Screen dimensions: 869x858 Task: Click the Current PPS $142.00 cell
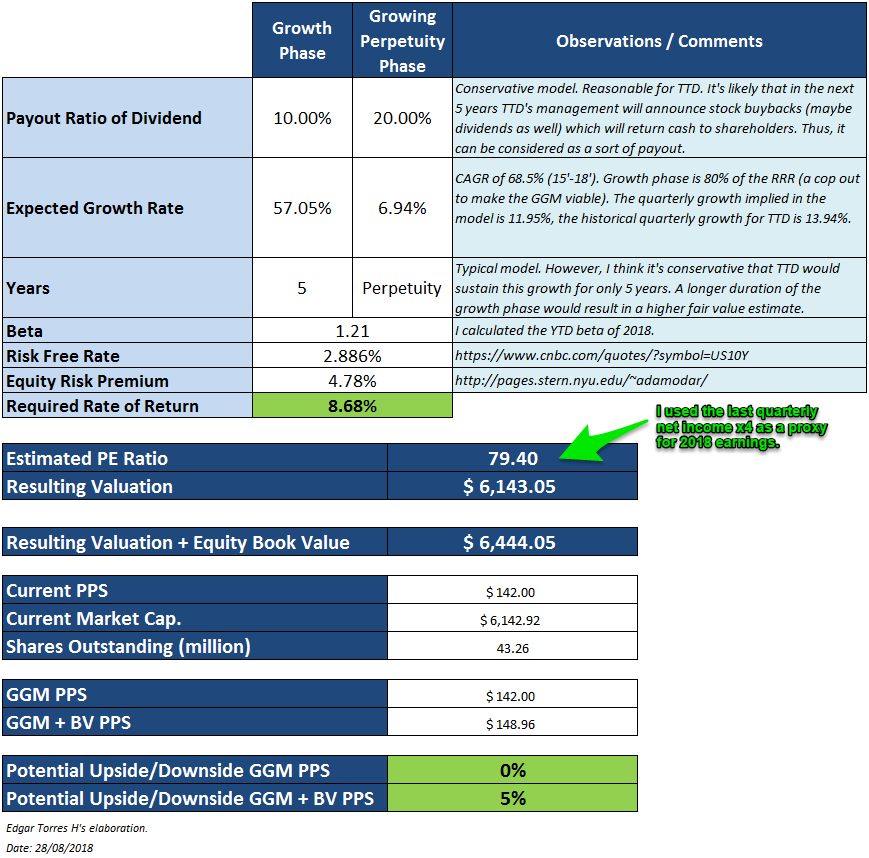click(x=512, y=589)
